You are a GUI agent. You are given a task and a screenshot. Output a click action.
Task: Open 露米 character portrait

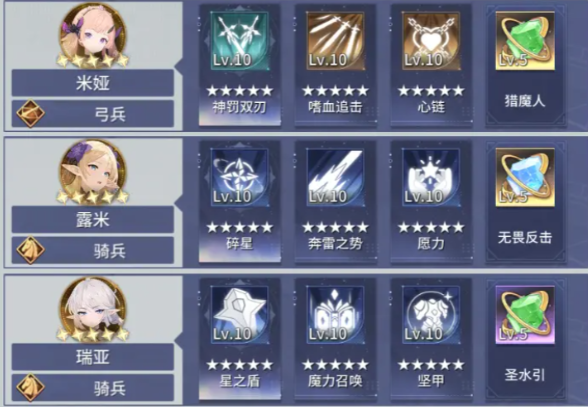coord(93,172)
